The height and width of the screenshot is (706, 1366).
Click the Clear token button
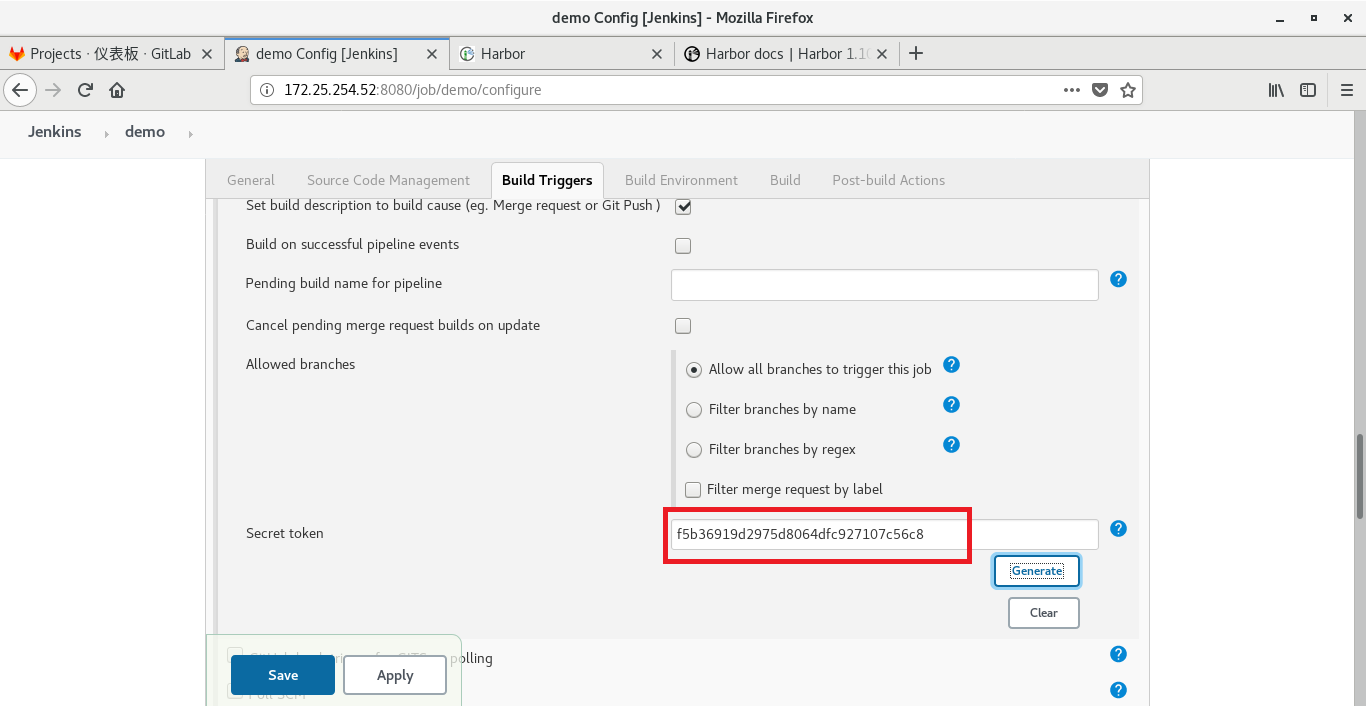pyautogui.click(x=1043, y=613)
